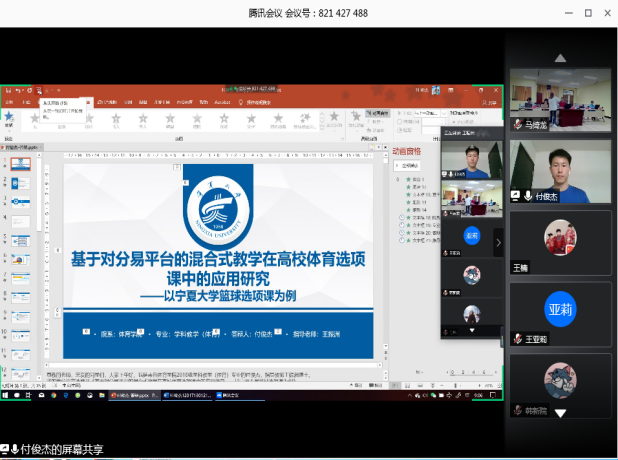The height and width of the screenshot is (460, 618).
Task: Click the Windows Start button in shared taskbar
Action: (x=5, y=397)
